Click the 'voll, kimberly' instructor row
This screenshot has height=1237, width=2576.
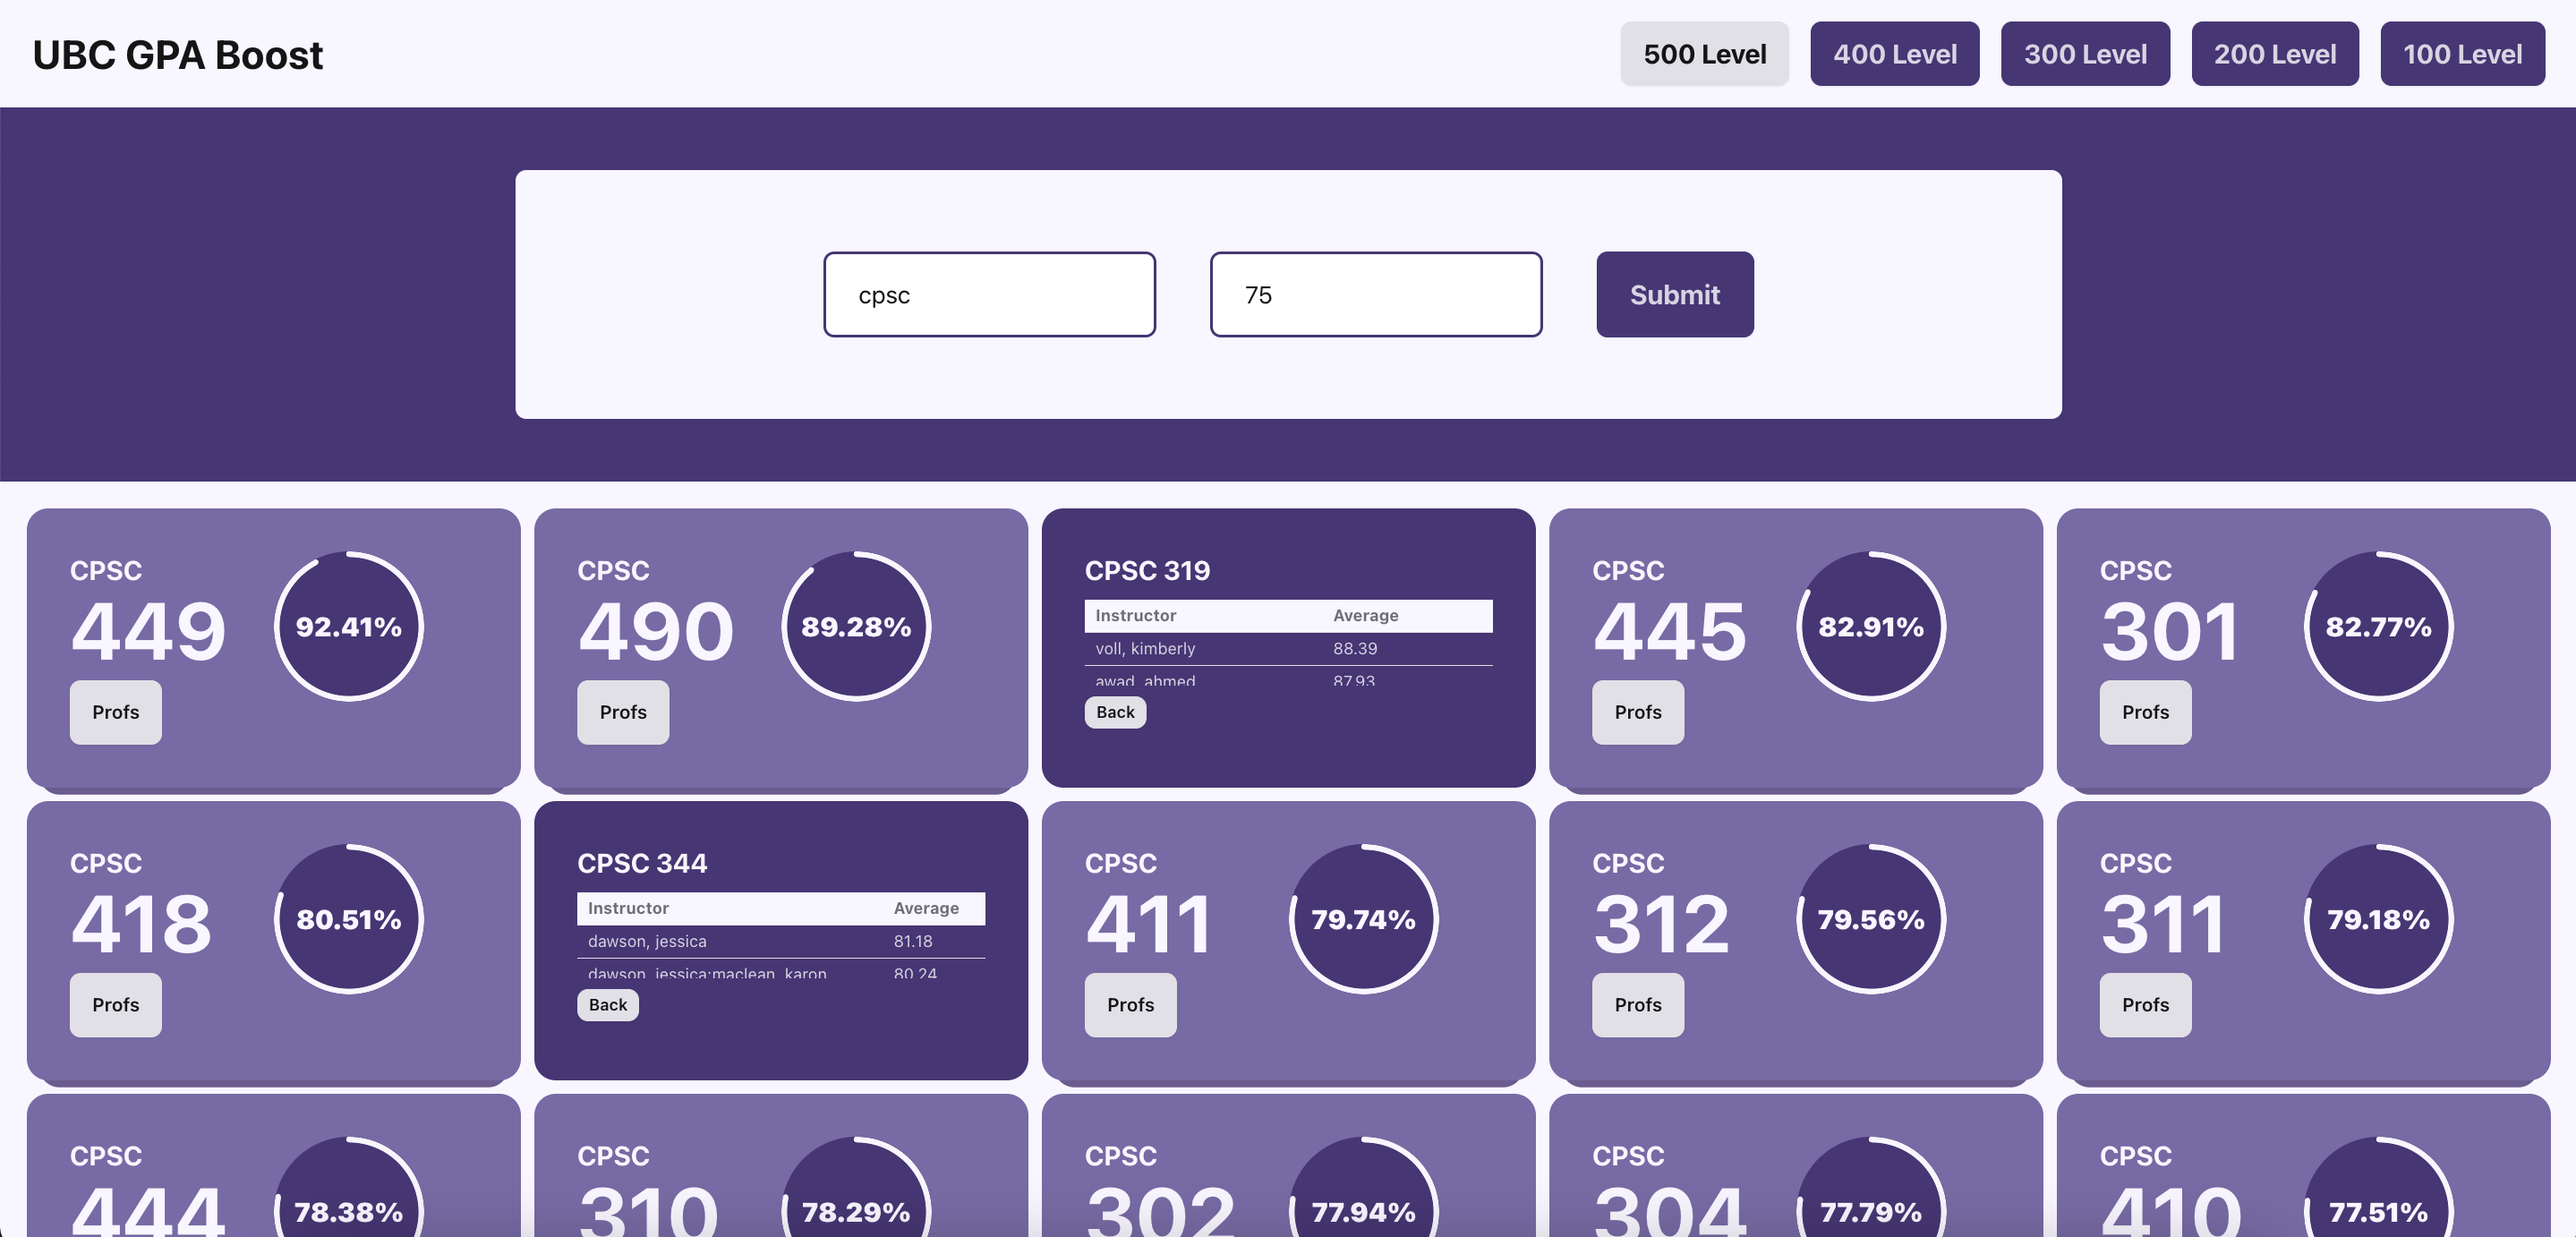[1288, 649]
